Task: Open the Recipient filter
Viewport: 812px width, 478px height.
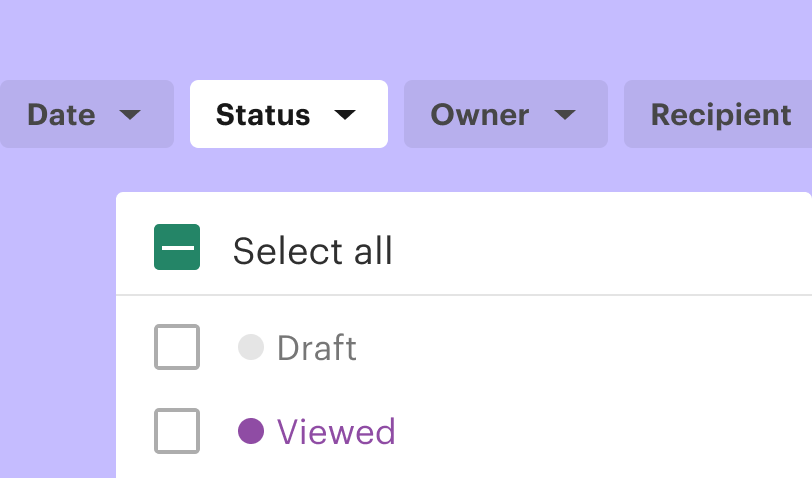Action: [720, 115]
